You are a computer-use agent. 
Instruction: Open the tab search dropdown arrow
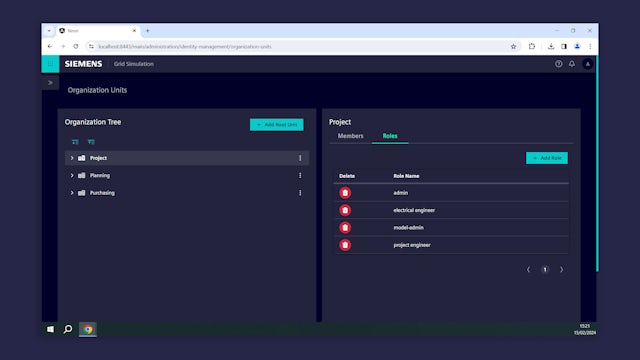(x=49, y=31)
